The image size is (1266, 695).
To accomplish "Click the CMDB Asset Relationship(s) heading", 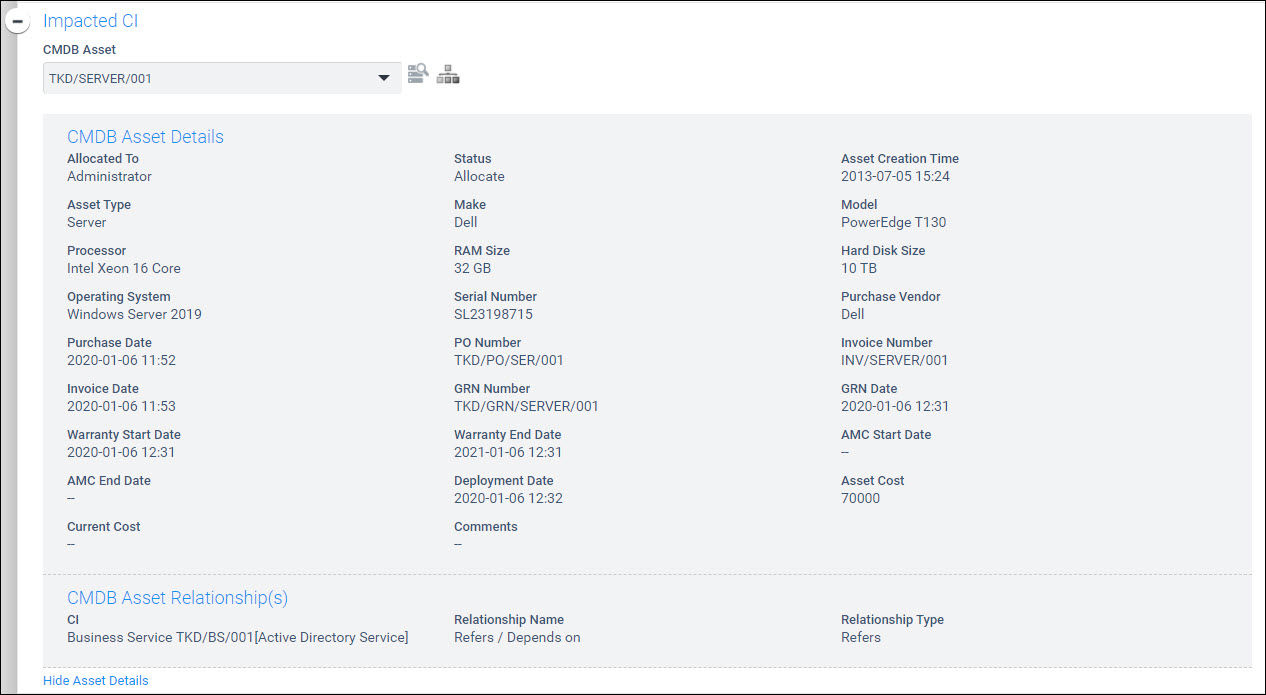I will coord(177,598).
